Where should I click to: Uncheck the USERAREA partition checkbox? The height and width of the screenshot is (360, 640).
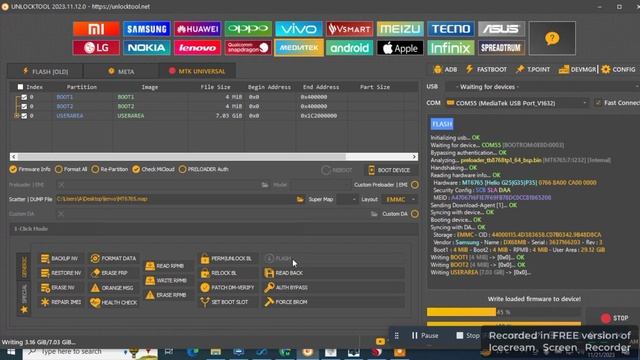24,116
